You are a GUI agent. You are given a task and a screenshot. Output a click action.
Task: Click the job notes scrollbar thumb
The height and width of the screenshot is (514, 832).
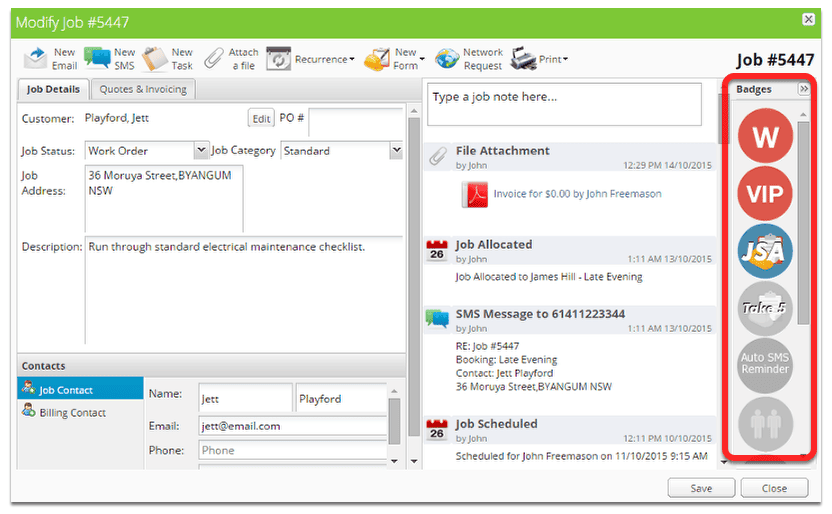click(x=722, y=118)
